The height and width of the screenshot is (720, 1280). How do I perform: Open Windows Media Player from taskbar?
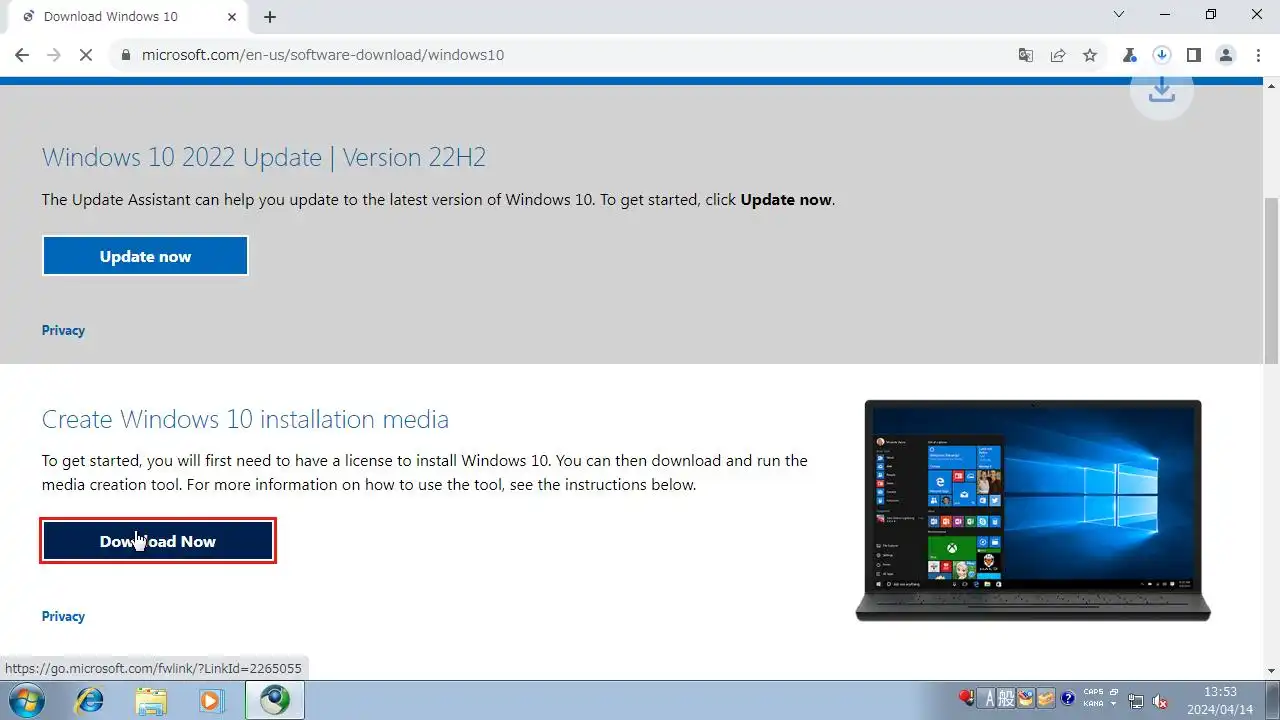pyautogui.click(x=211, y=700)
